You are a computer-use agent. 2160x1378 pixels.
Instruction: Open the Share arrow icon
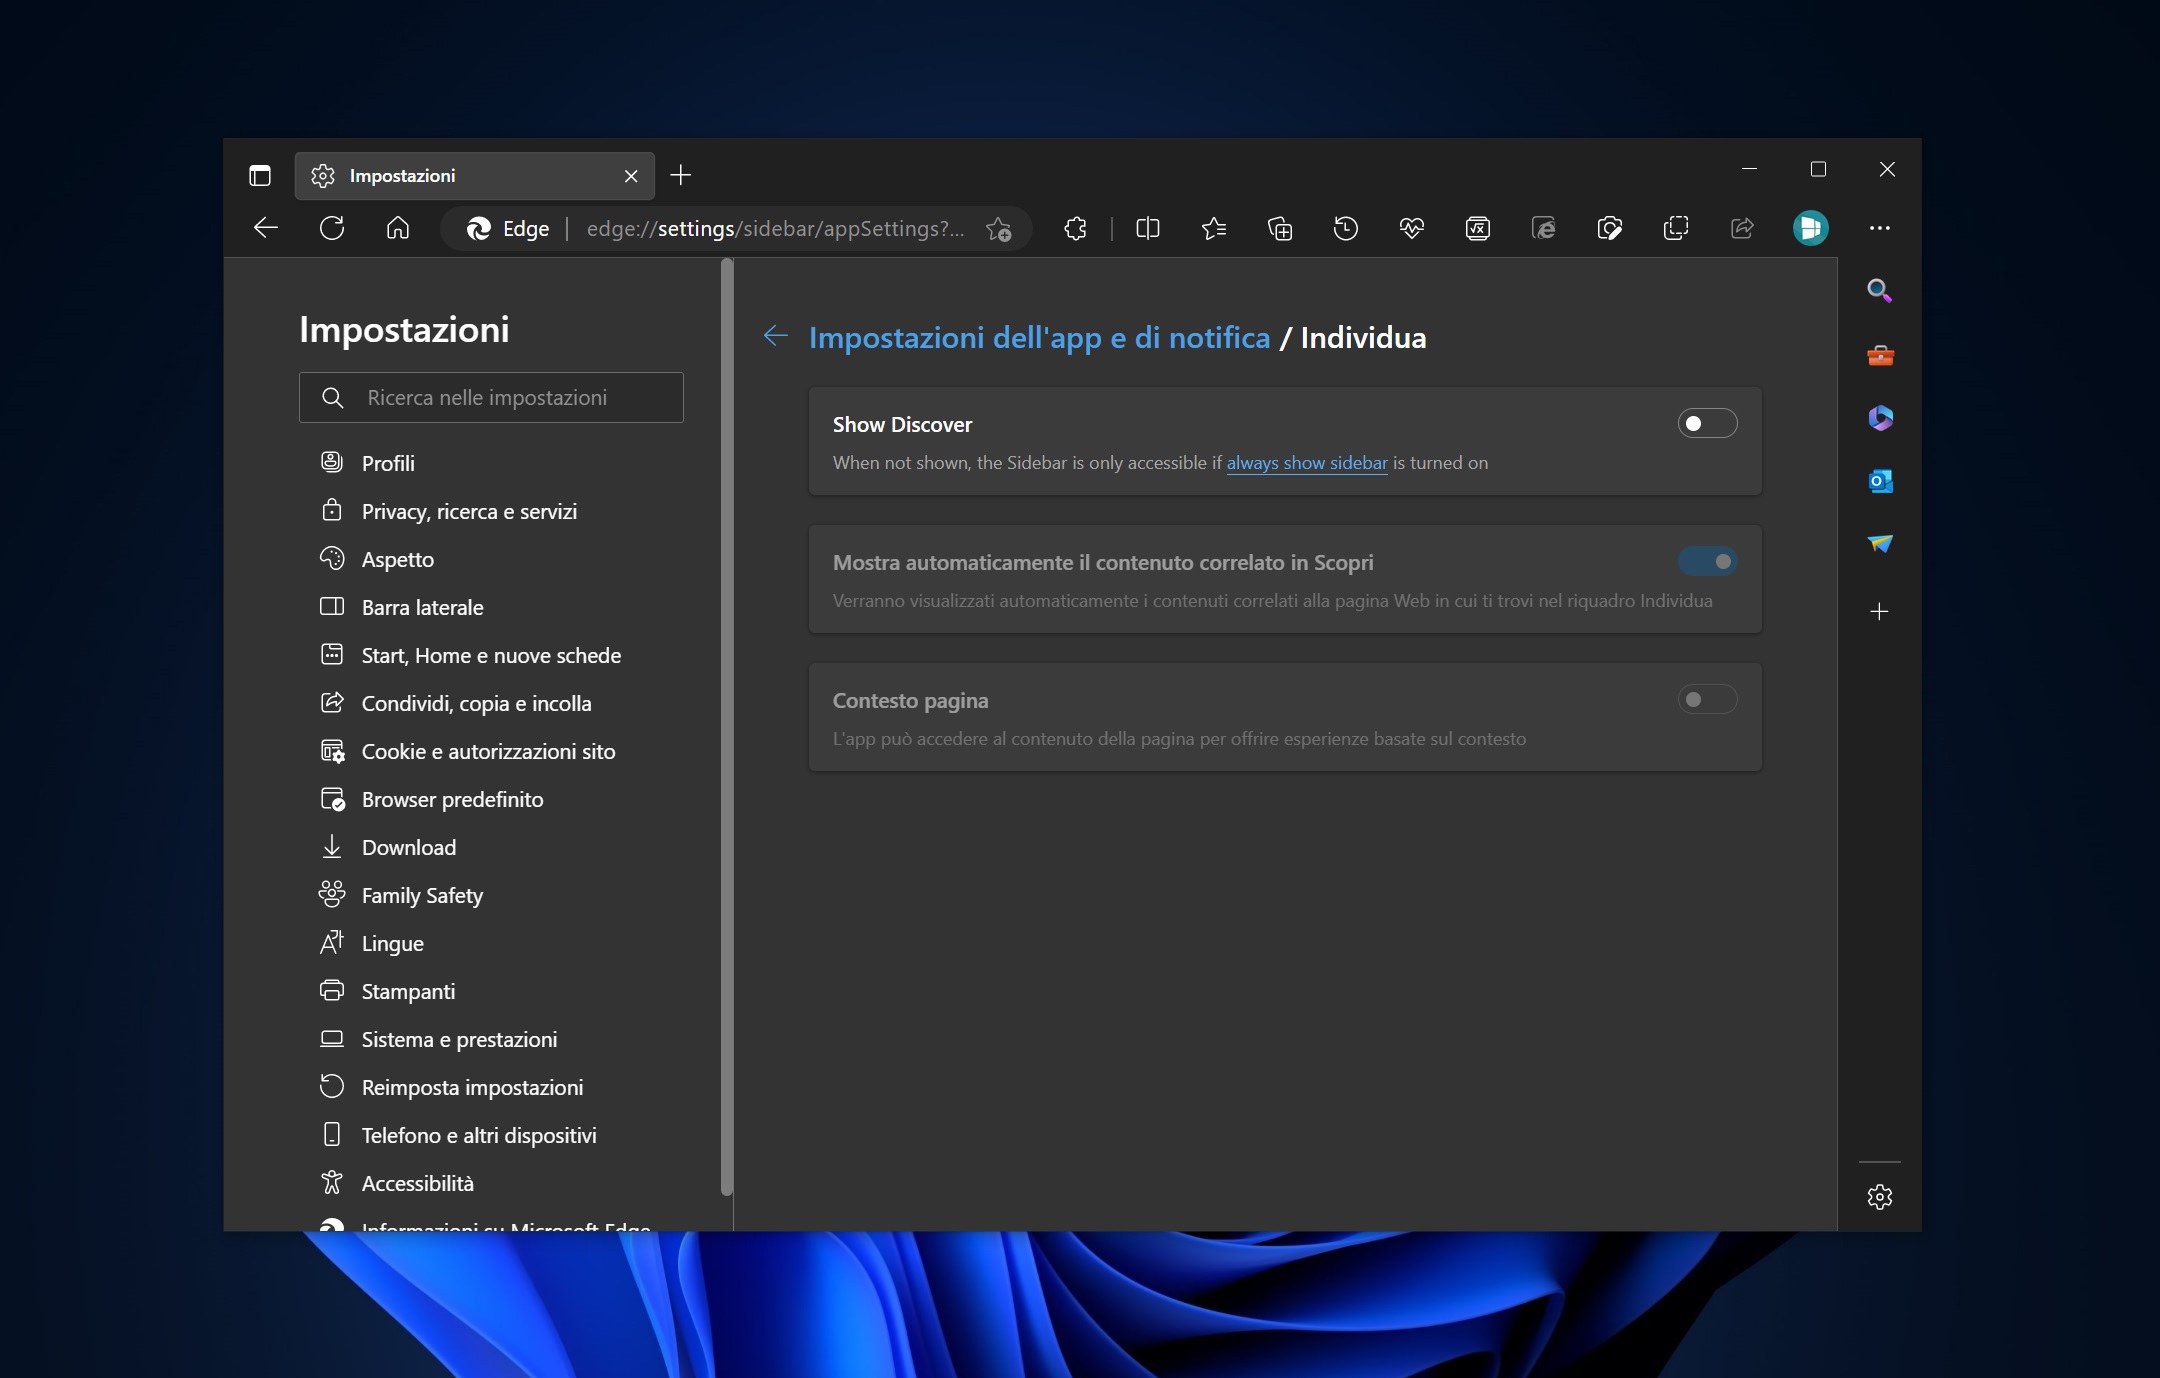[1742, 229]
